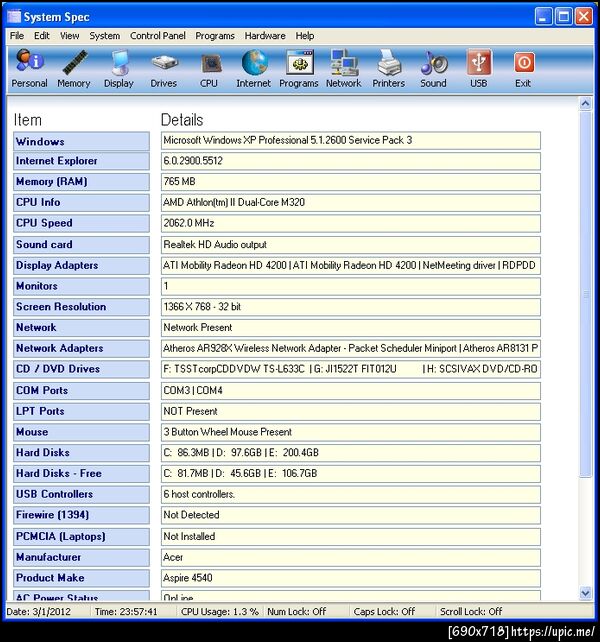Open the Programs toolbar icon
The width and height of the screenshot is (600, 642).
point(299,69)
